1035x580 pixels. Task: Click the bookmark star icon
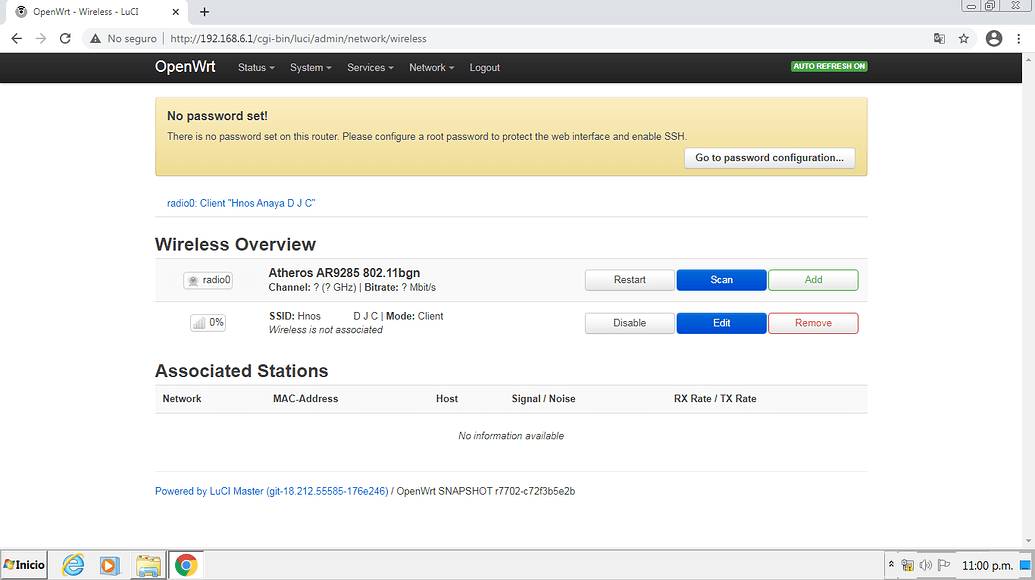point(963,38)
